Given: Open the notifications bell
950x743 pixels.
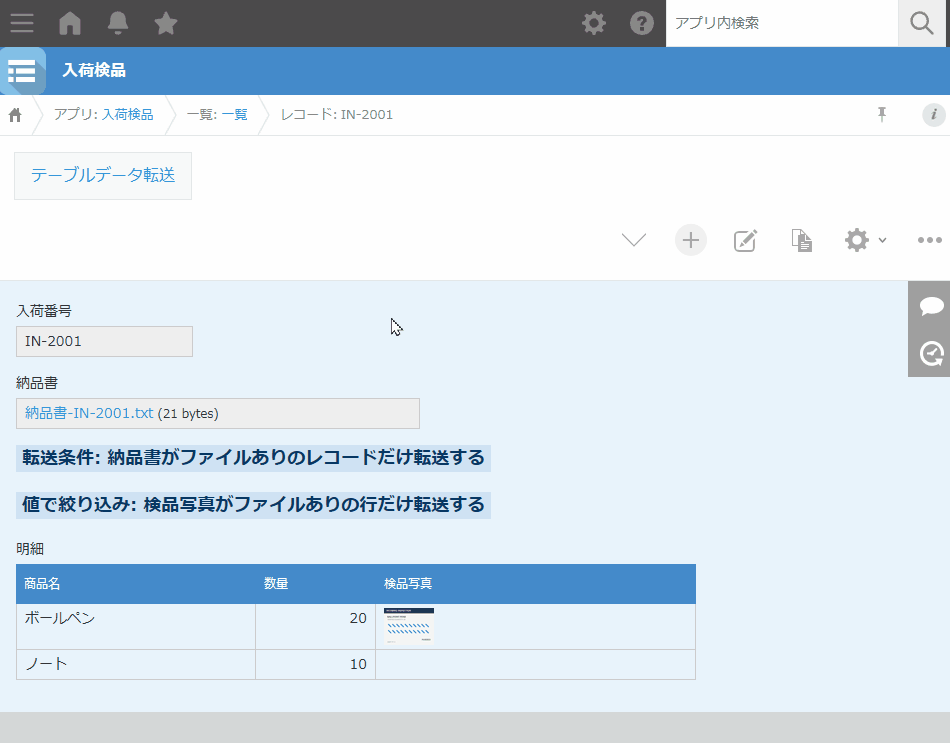Looking at the screenshot, I should tap(118, 23).
